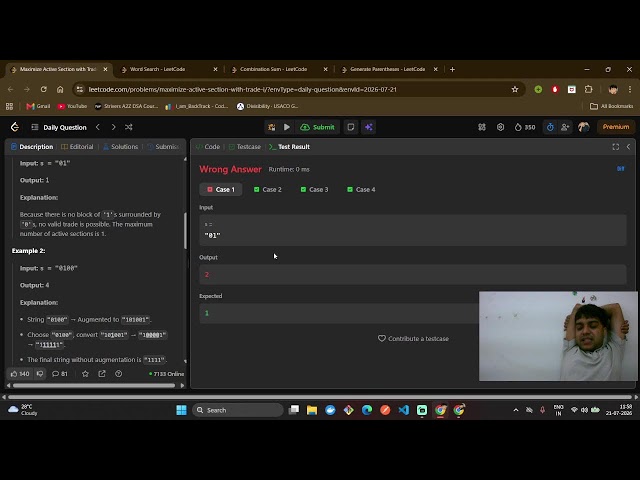Switch to the Solutions tab
640x480 pixels.
pyautogui.click(x=120, y=147)
